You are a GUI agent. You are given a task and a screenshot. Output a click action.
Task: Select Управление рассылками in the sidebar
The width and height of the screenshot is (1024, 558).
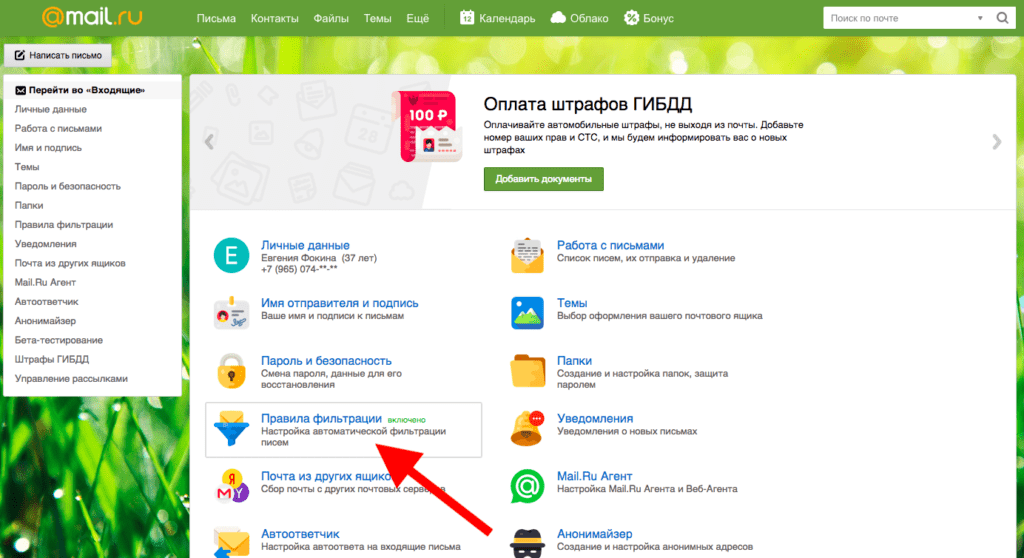(71, 379)
